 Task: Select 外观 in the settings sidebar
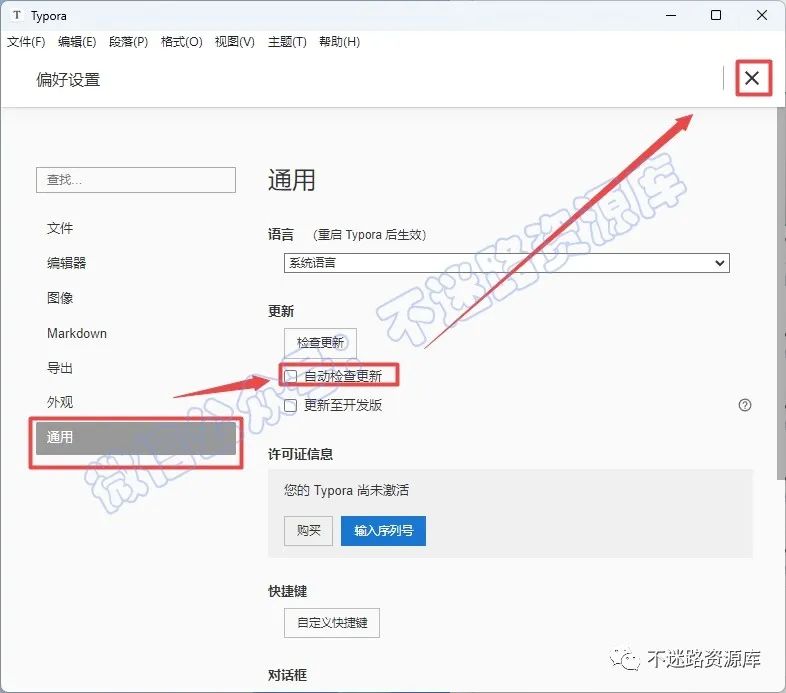[x=136, y=402]
